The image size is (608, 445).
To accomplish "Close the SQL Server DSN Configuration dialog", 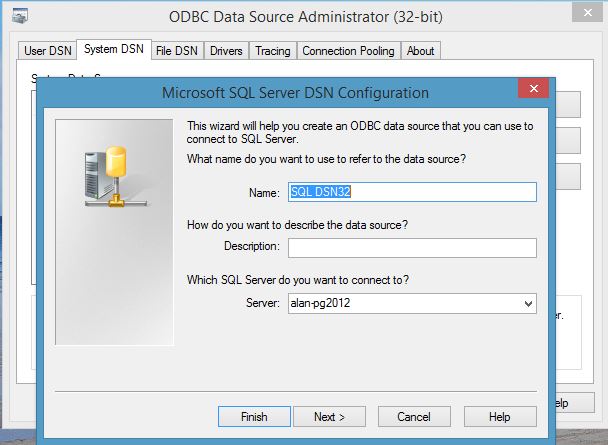I will 531,92.
